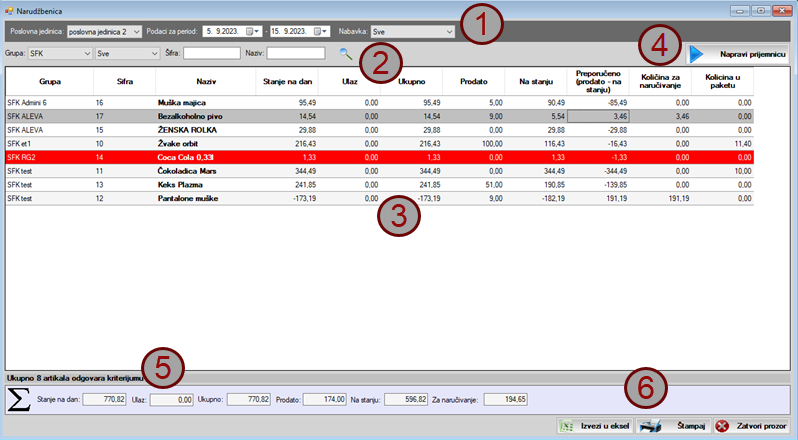
Task: Click the Količina za naručivanje header
Action: (x=660, y=81)
